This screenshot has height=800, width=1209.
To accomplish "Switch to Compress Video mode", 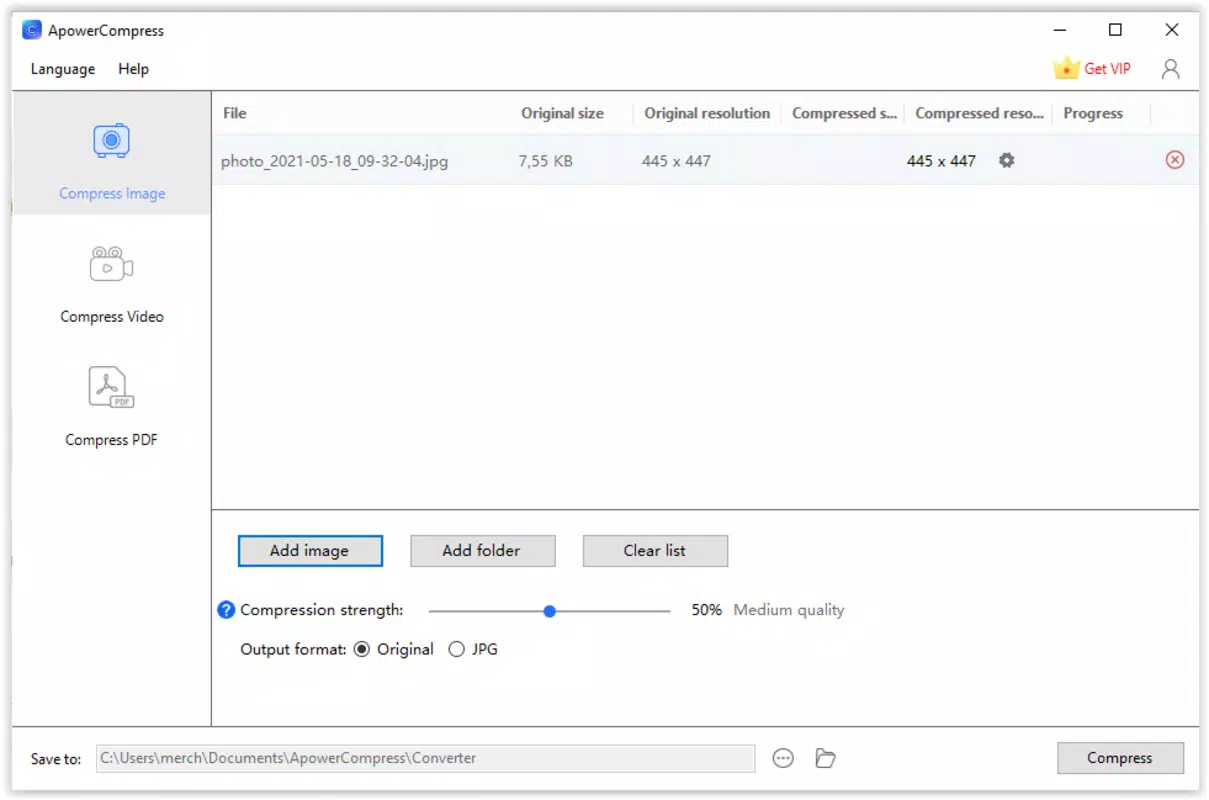I will coord(112,284).
